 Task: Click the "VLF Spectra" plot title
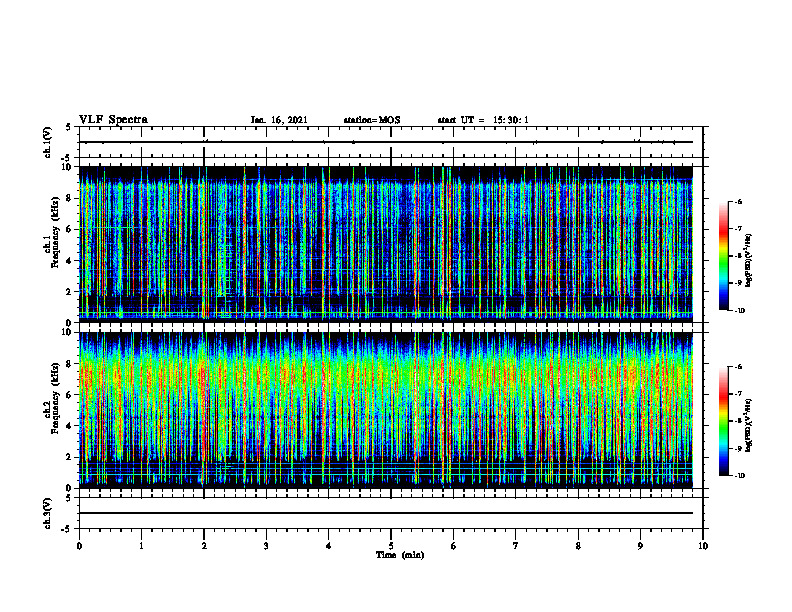point(113,120)
